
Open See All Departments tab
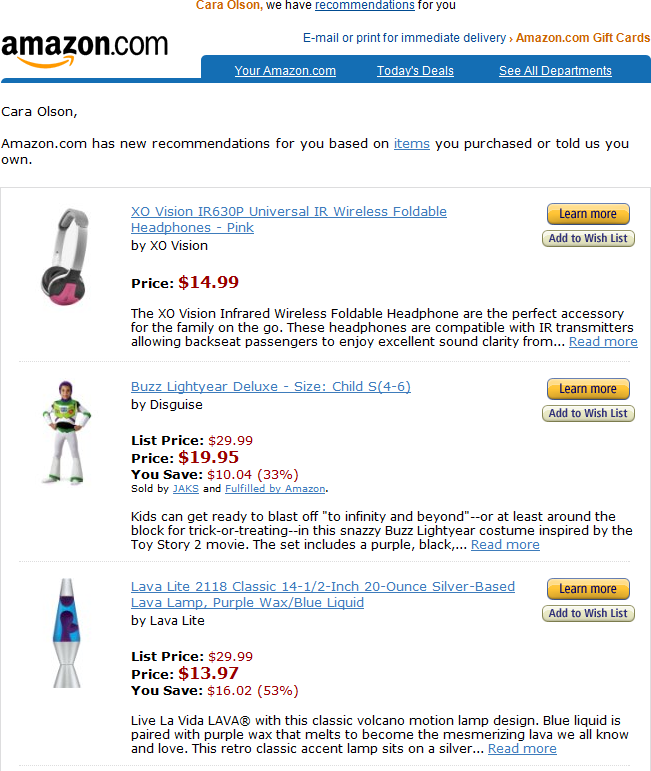(x=555, y=71)
